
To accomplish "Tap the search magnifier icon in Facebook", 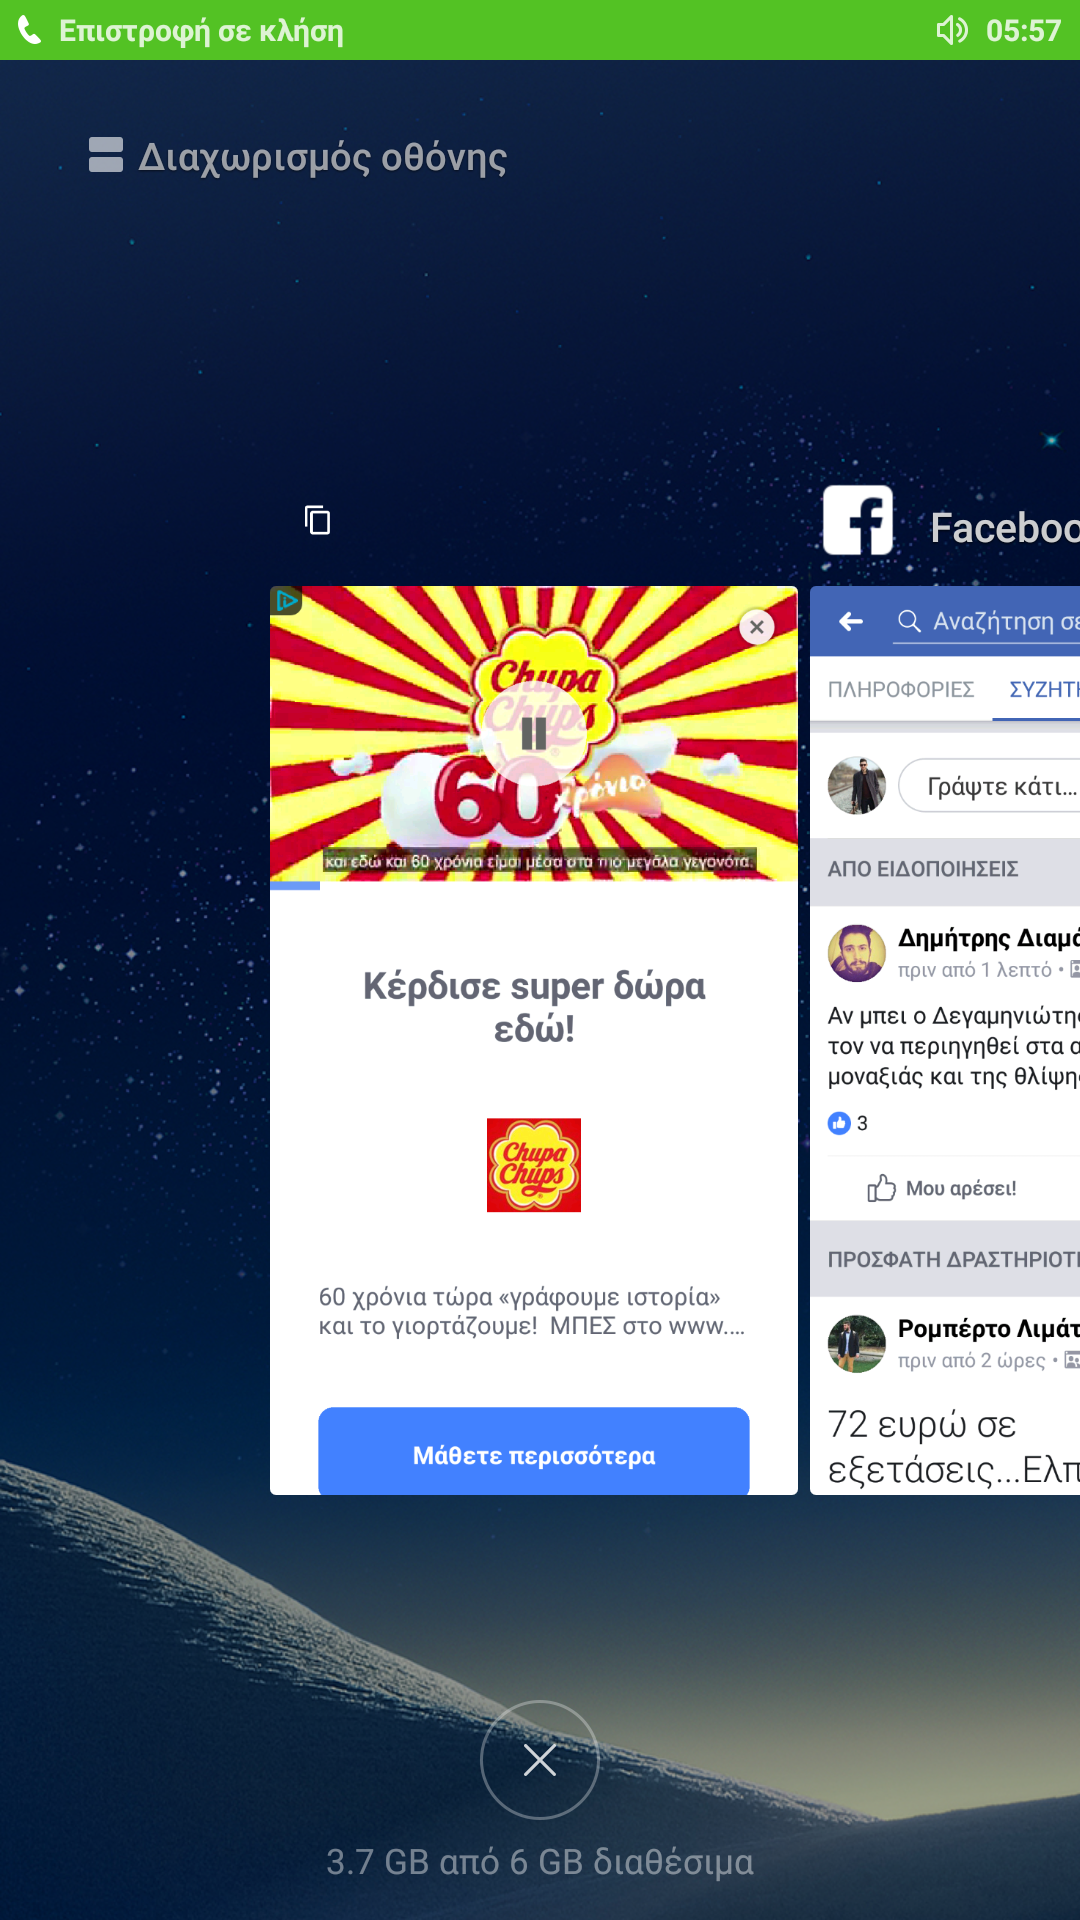I will coord(909,621).
